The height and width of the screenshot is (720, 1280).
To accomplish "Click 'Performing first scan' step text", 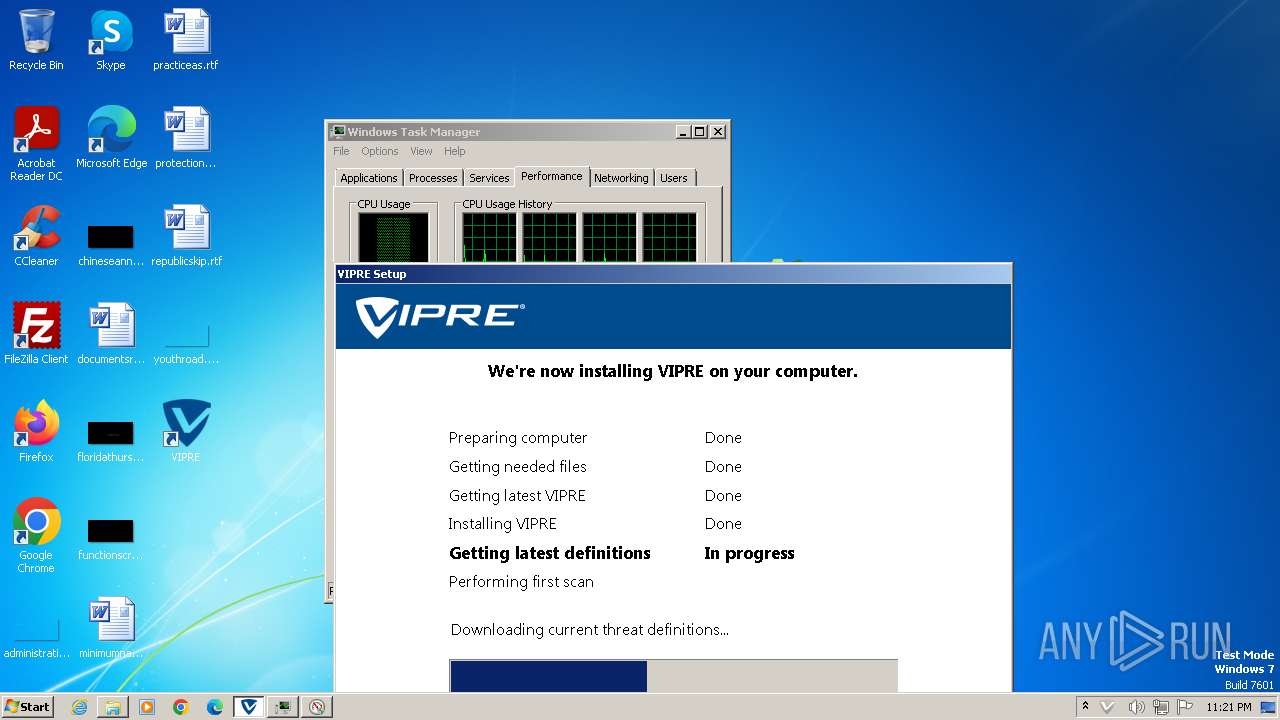I will point(521,582).
